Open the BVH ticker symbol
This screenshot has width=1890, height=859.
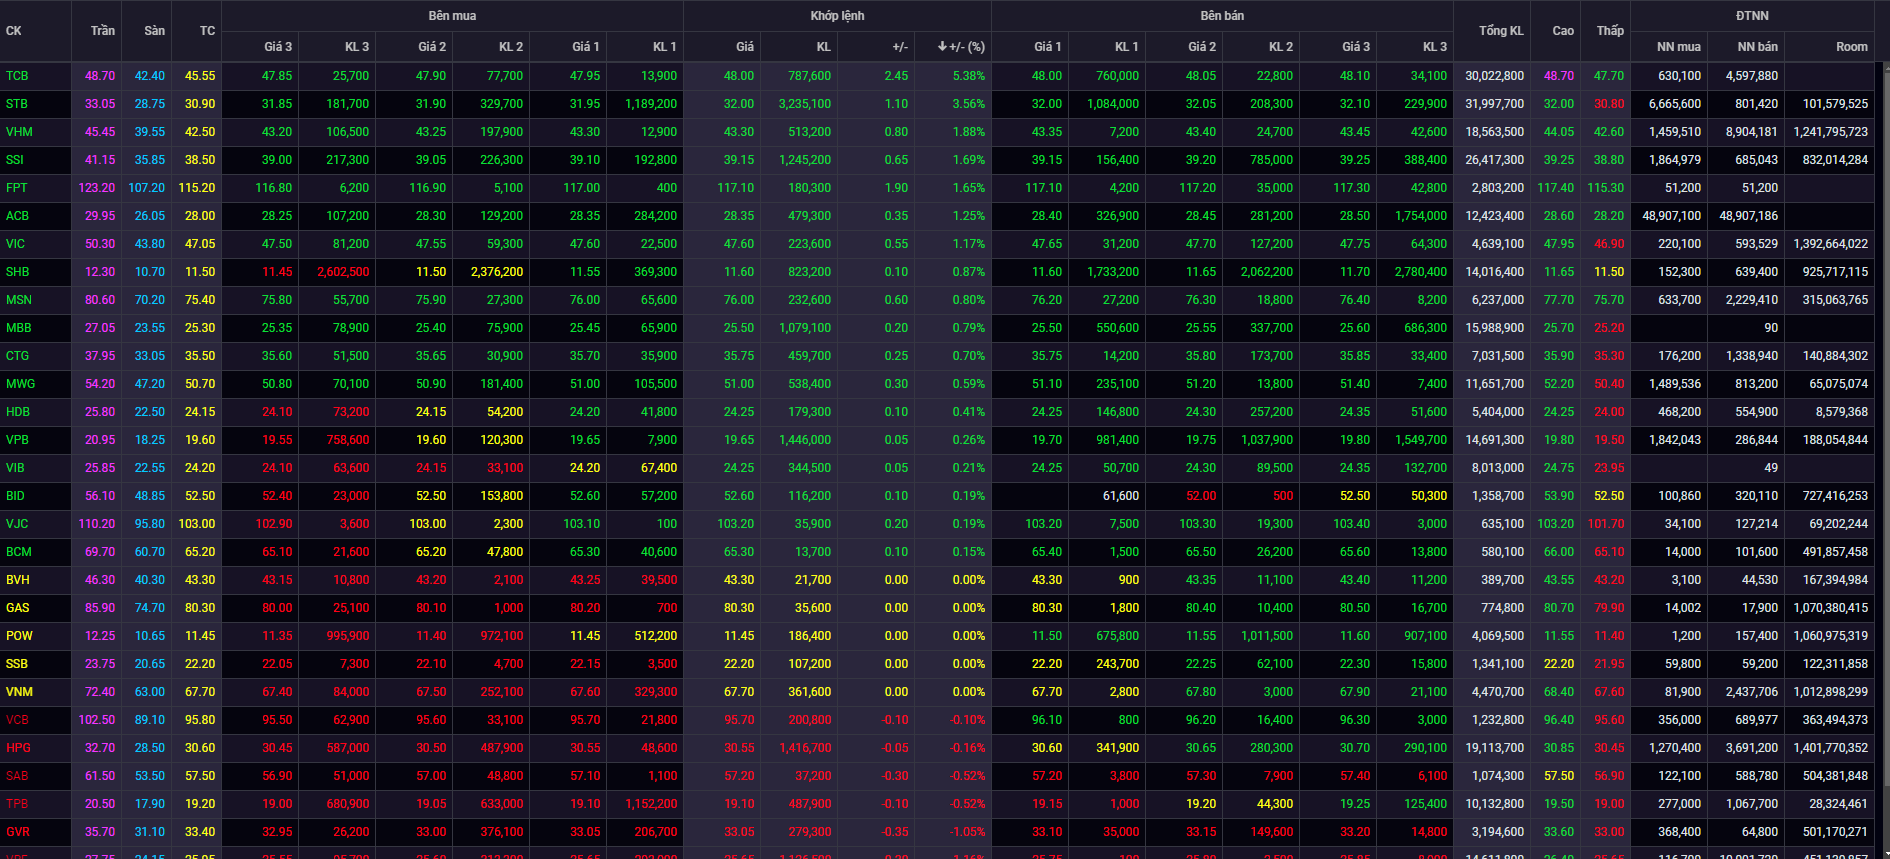pyautogui.click(x=18, y=580)
